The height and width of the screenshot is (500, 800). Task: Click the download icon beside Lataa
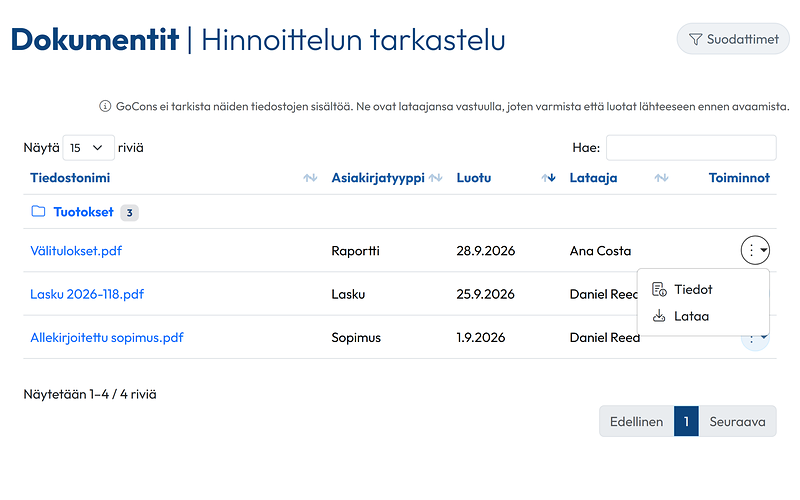point(659,316)
